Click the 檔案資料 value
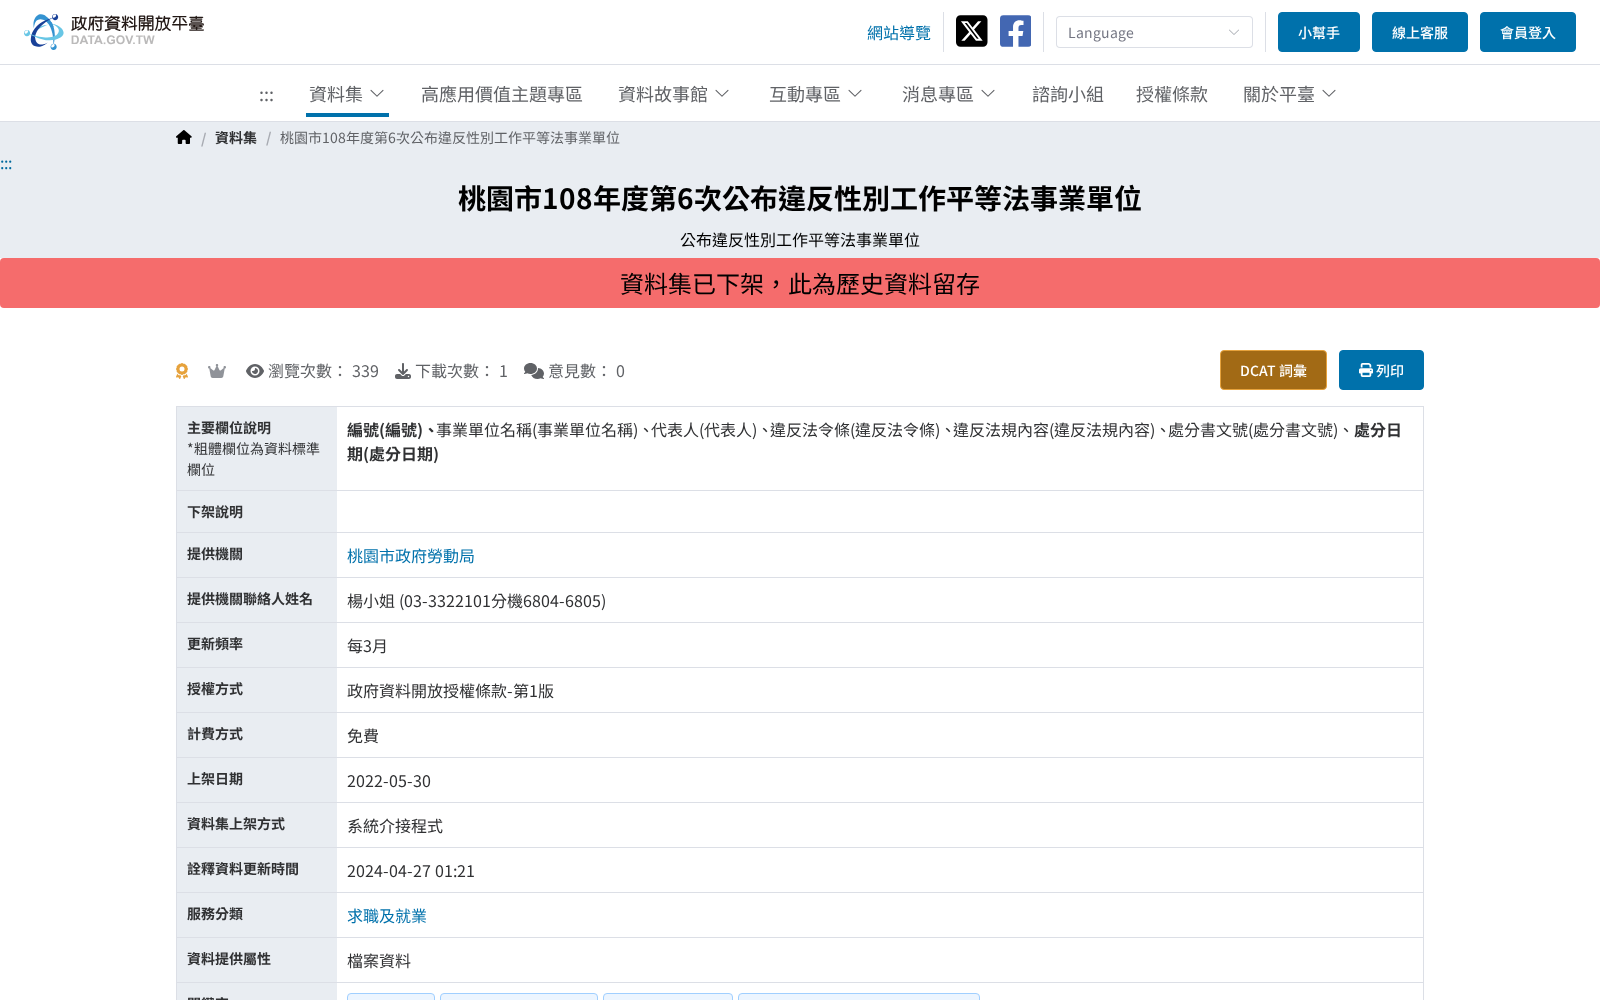1600x1000 pixels. point(379,961)
